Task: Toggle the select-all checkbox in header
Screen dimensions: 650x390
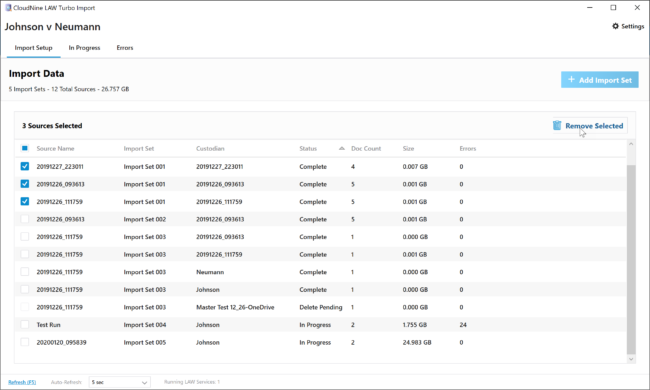Action: 24,148
